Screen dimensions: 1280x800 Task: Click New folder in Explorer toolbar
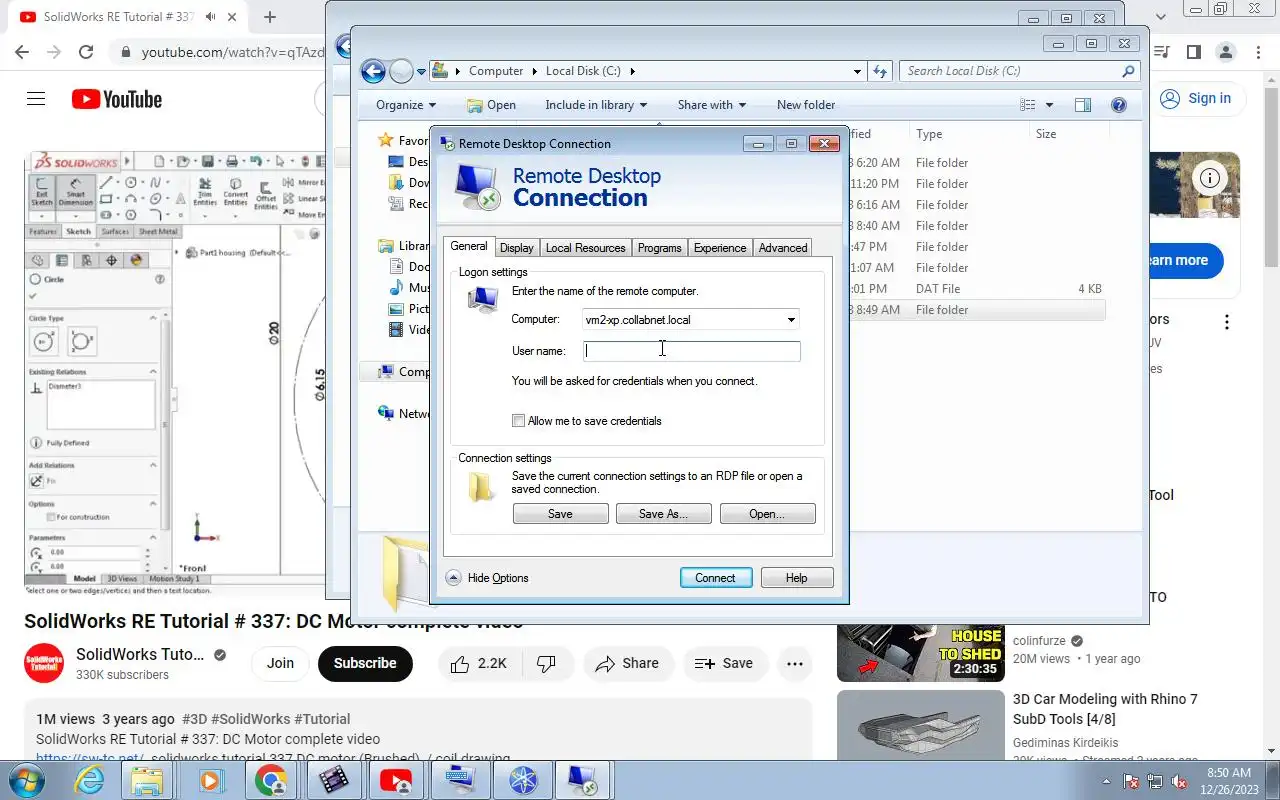coord(805,105)
